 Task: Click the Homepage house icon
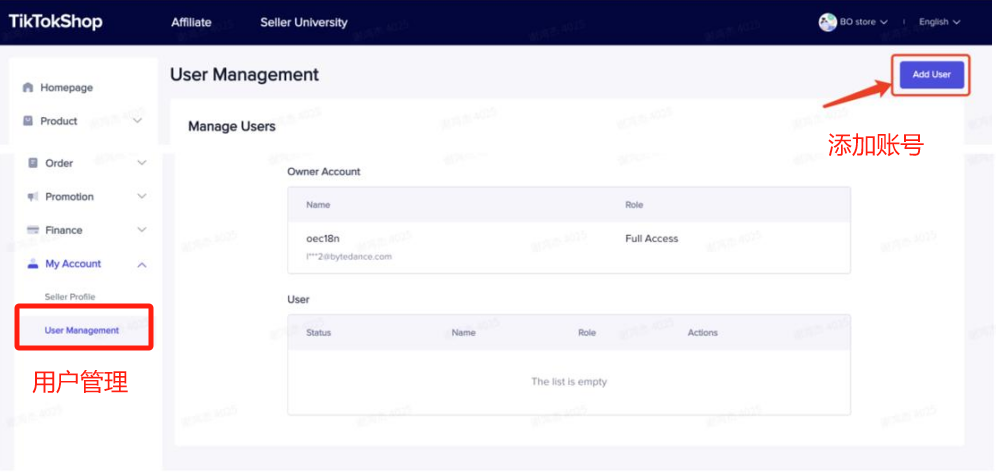[28, 88]
